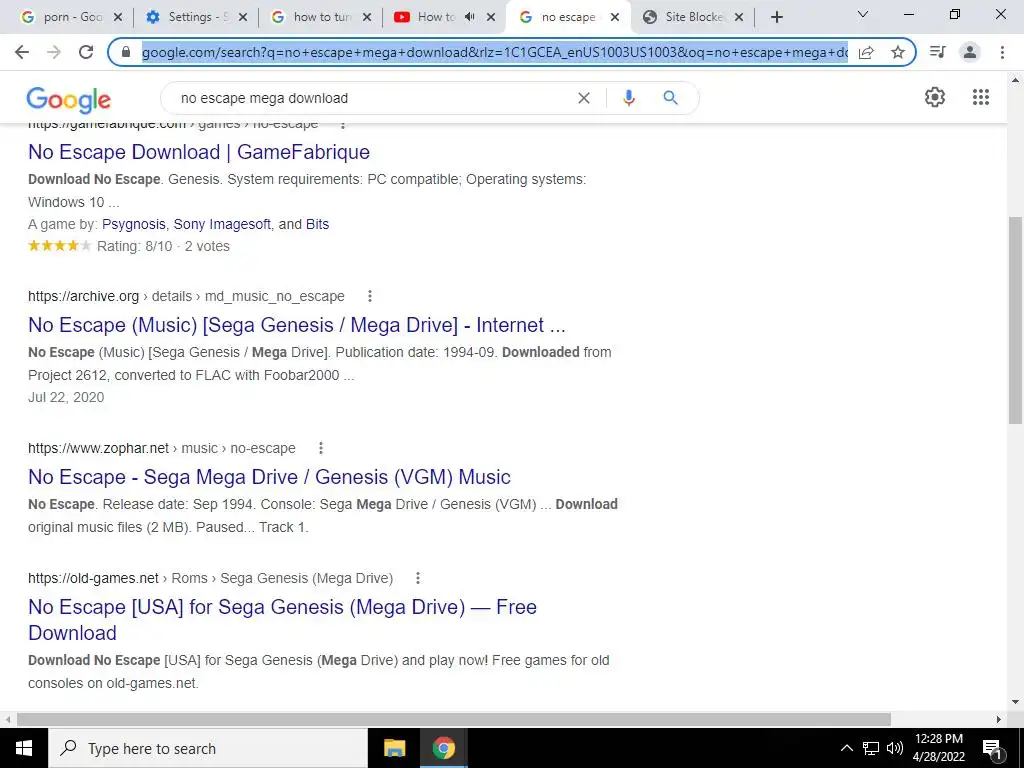Open File Explorer from the taskbar
The width and height of the screenshot is (1024, 768).
click(x=394, y=748)
